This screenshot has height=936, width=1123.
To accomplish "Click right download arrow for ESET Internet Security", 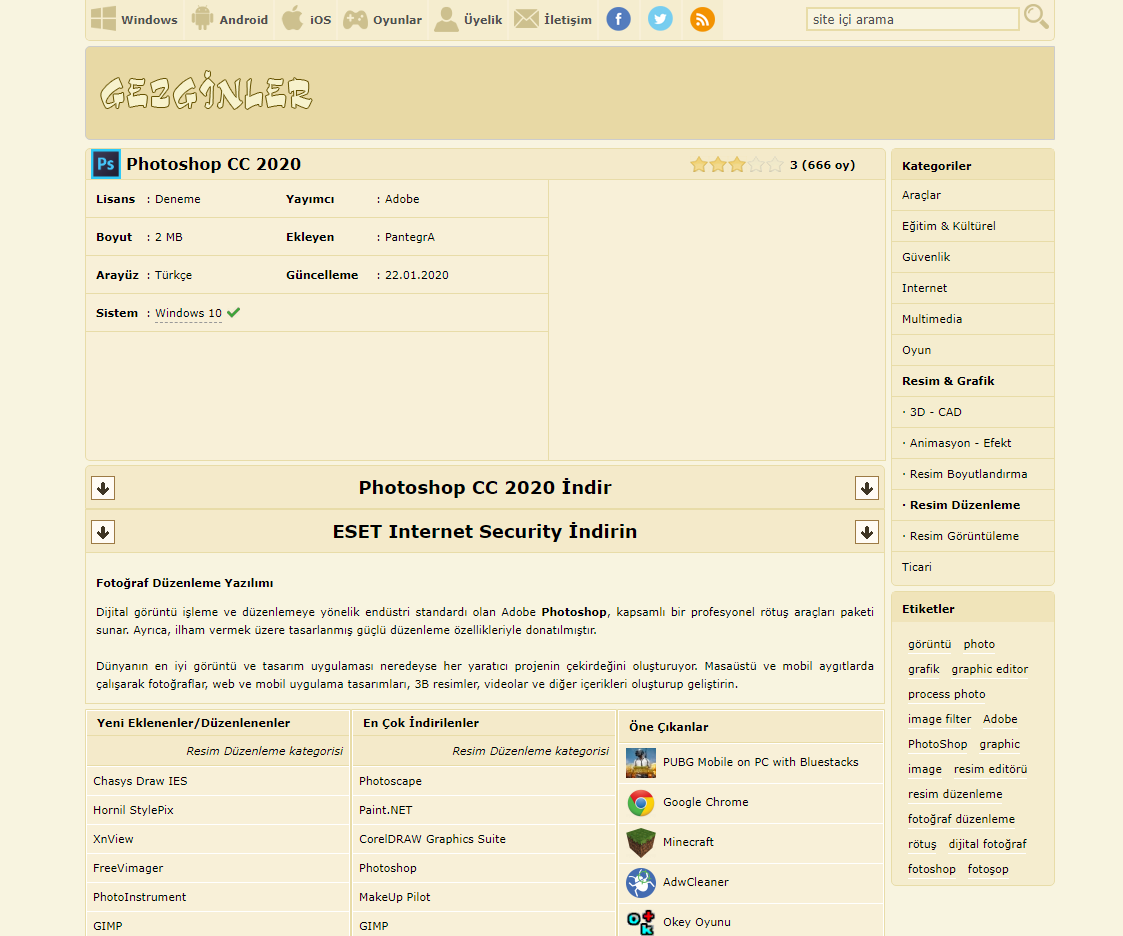I will click(867, 532).
